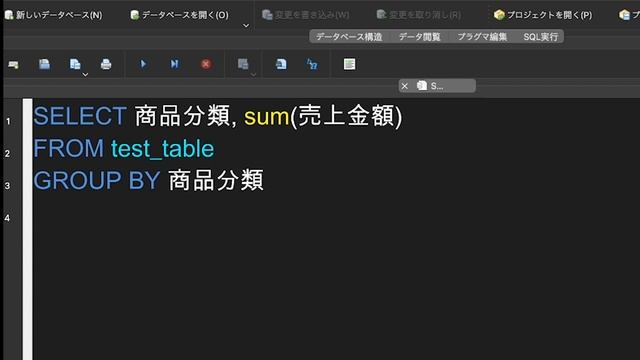
Task: Click line number 2 in gutter
Action: tap(7, 153)
